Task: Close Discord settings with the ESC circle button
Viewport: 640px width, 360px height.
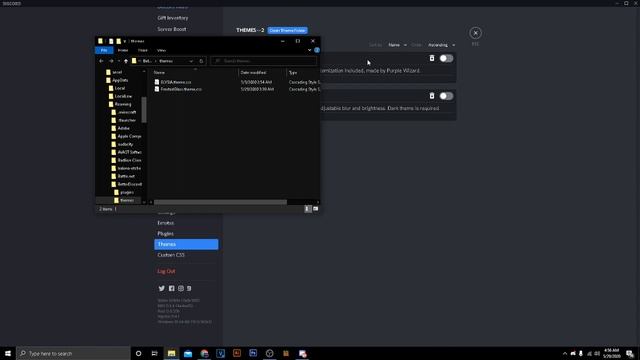Action: tap(475, 33)
